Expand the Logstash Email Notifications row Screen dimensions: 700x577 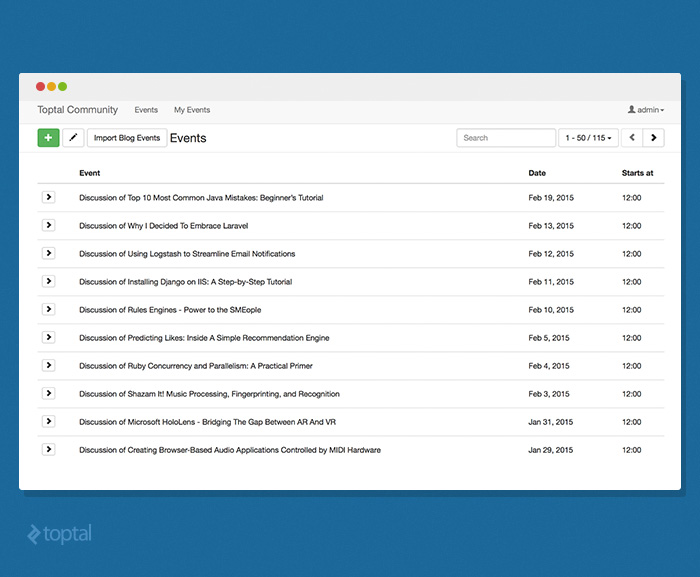coord(48,253)
